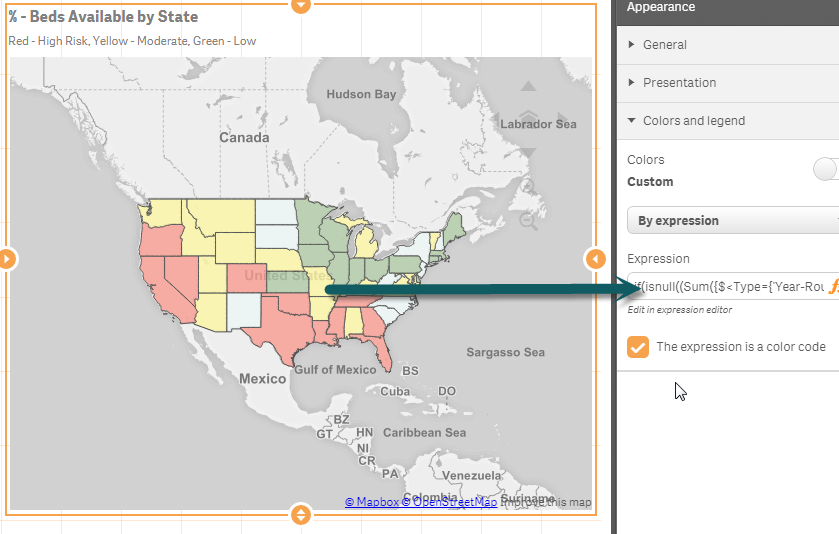The width and height of the screenshot is (839, 534).
Task: Click the right edge handle of map object
Action: point(595,259)
